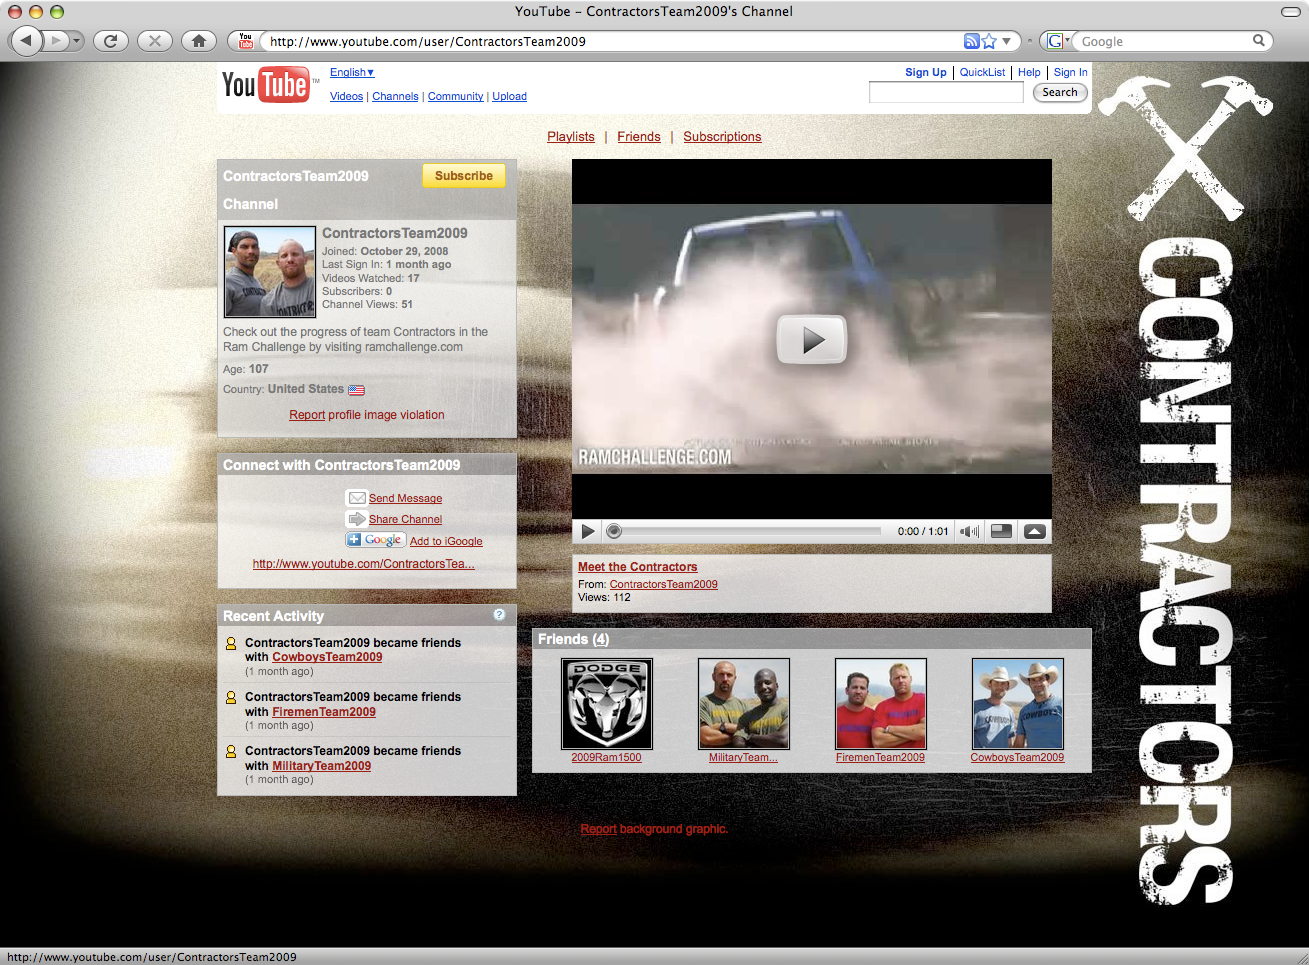Open the browser home icon
The height and width of the screenshot is (965, 1309).
click(198, 41)
